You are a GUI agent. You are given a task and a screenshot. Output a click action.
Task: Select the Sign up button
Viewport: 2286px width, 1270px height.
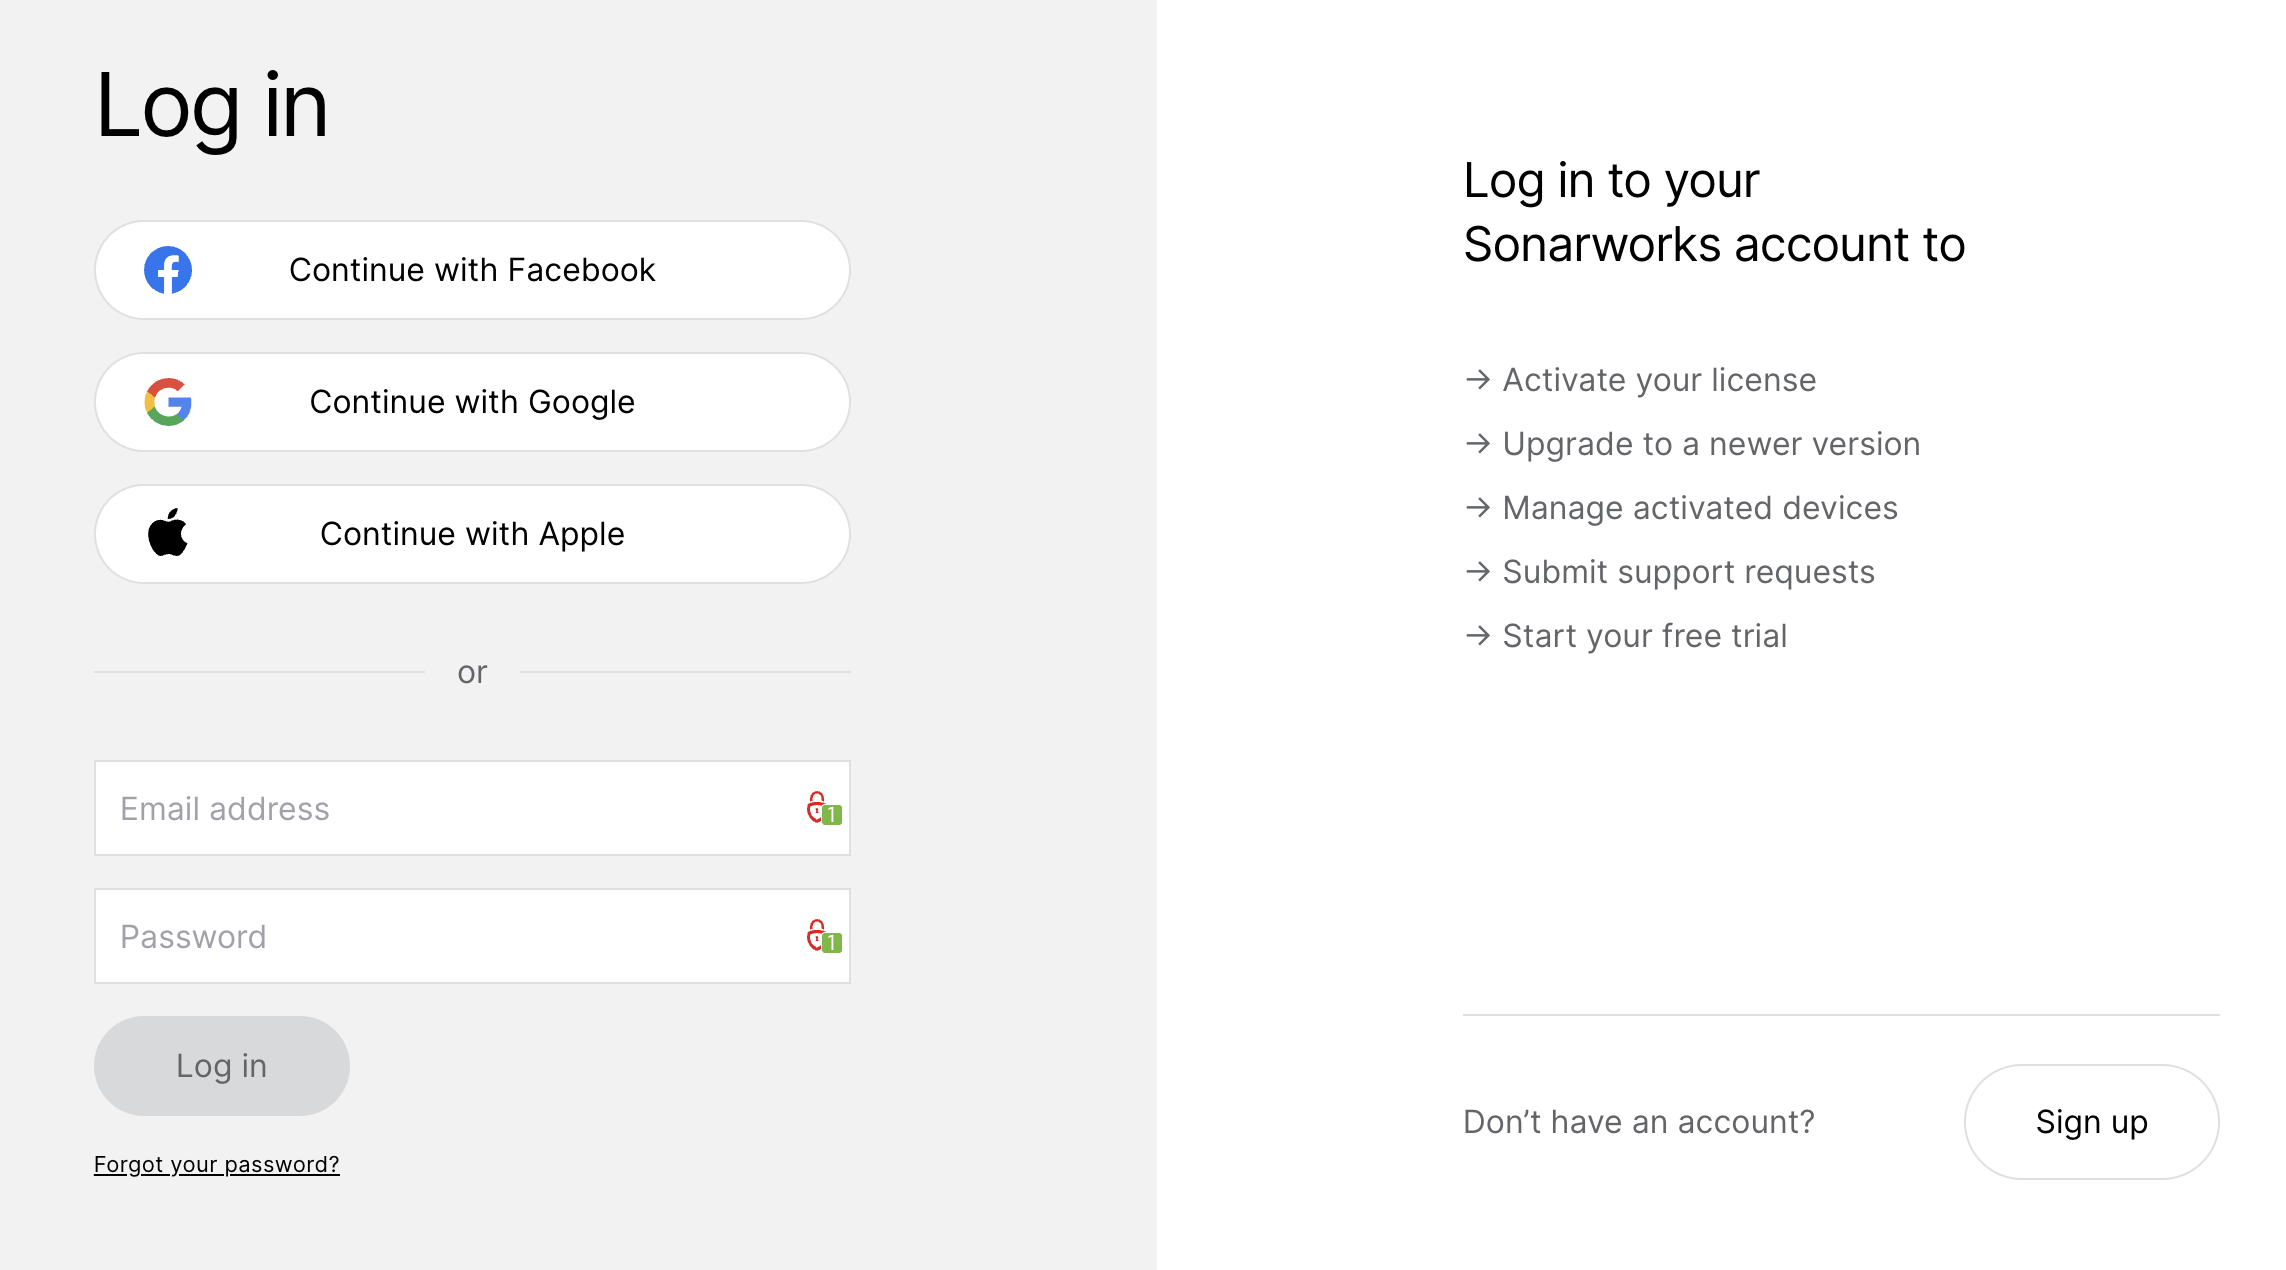(x=2092, y=1122)
